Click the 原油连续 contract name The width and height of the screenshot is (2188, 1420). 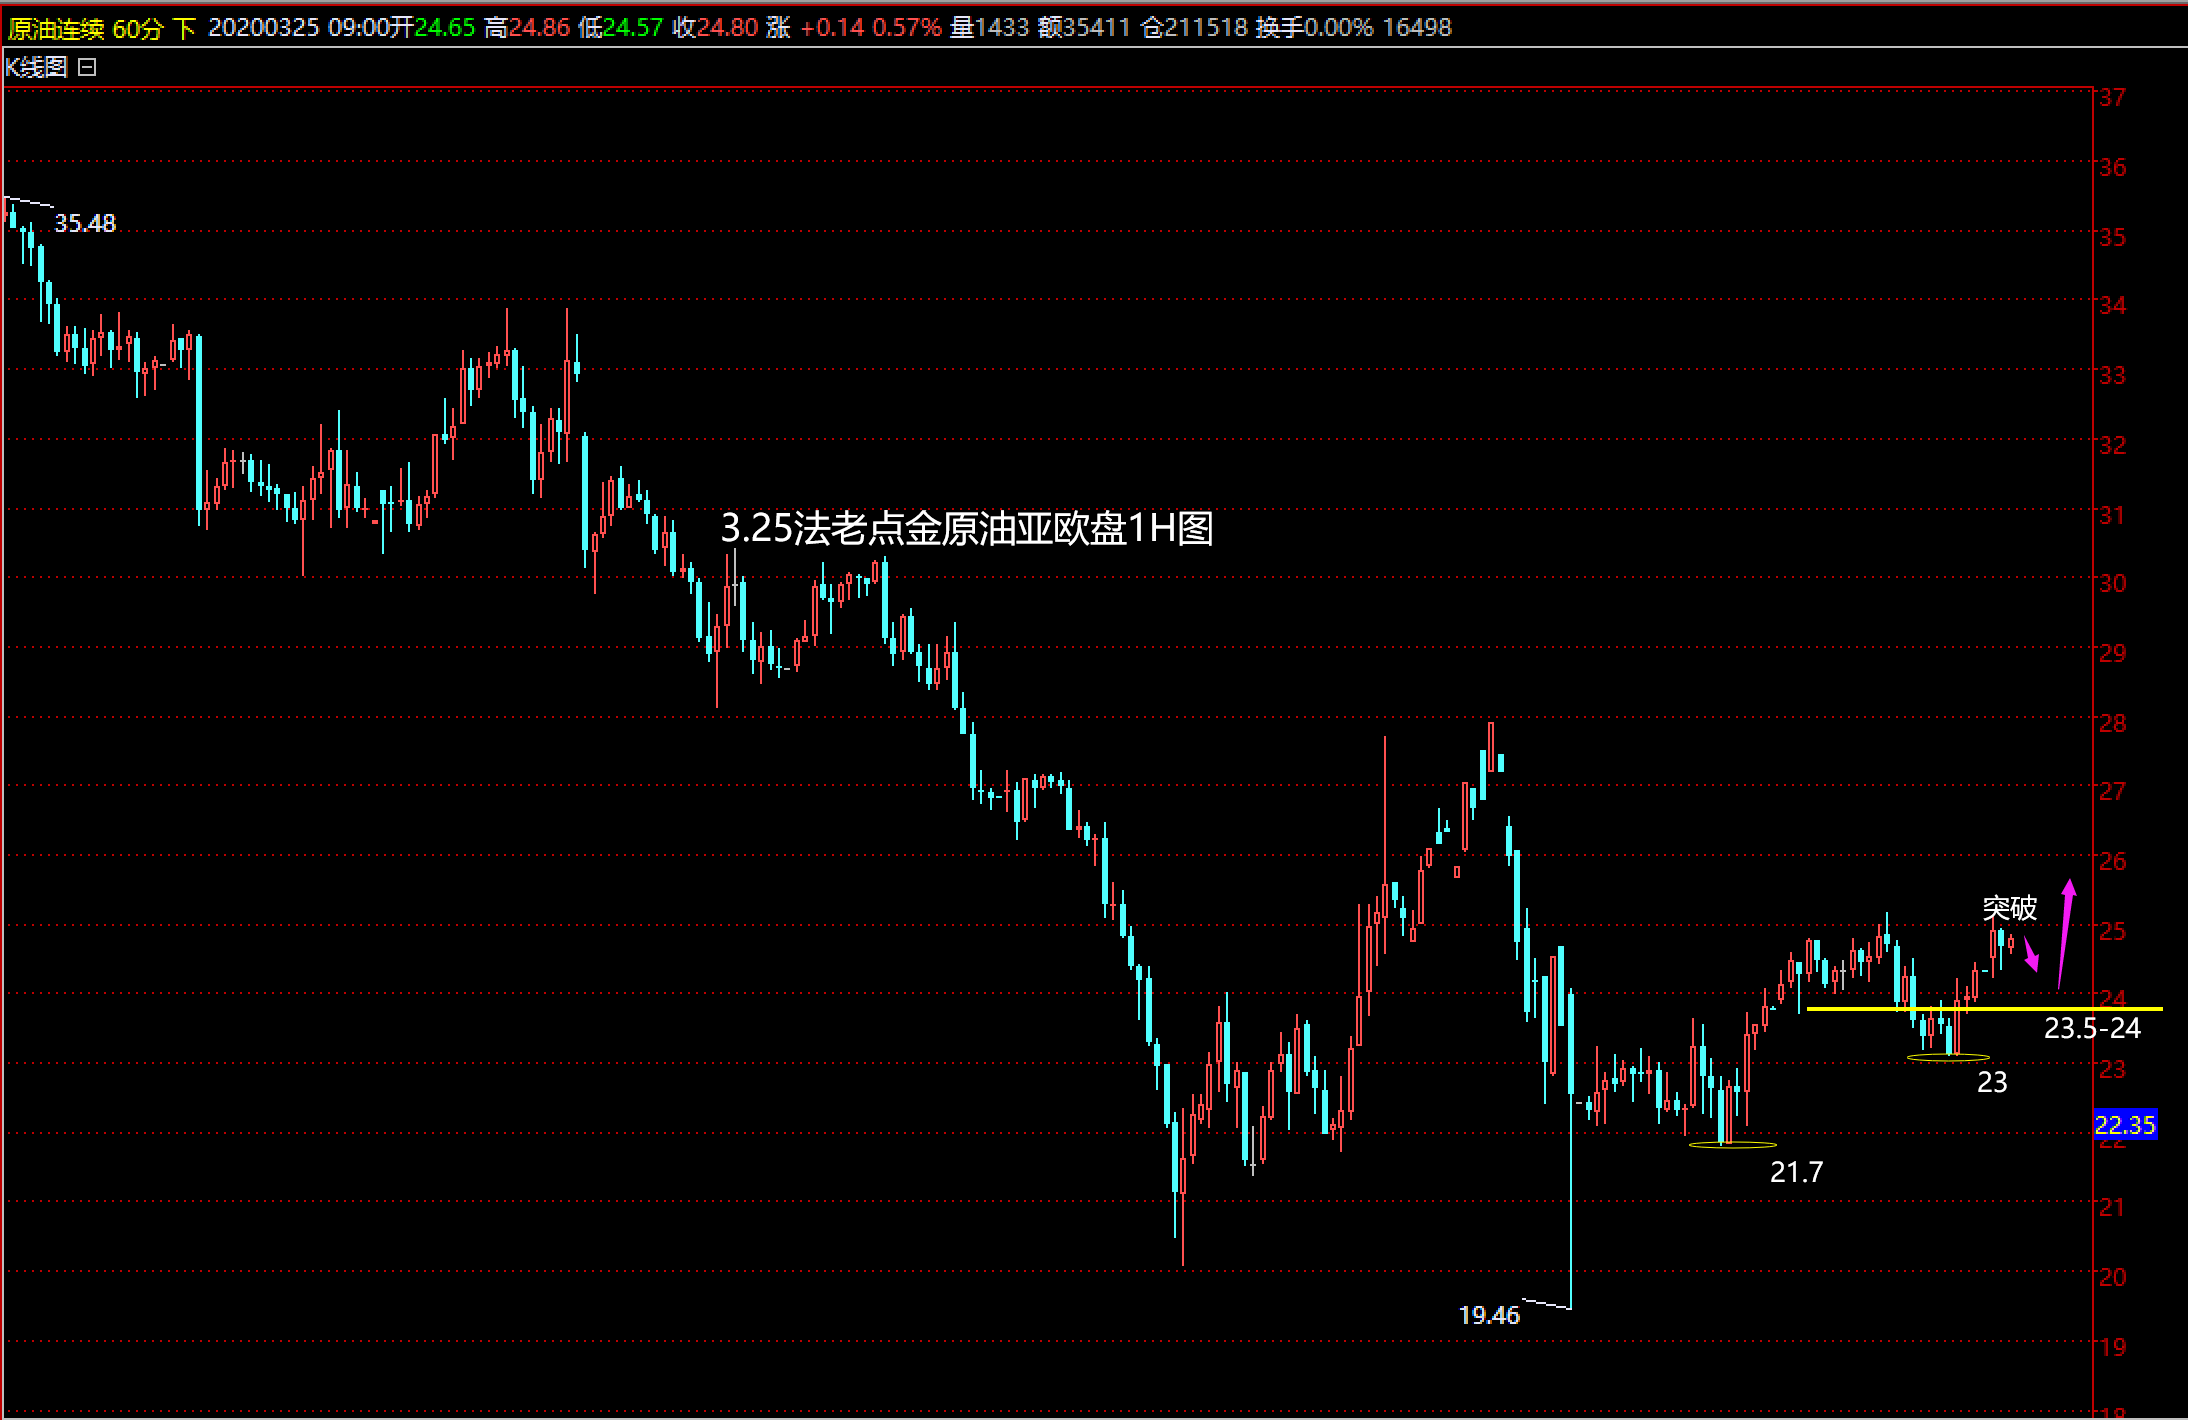[x=56, y=28]
